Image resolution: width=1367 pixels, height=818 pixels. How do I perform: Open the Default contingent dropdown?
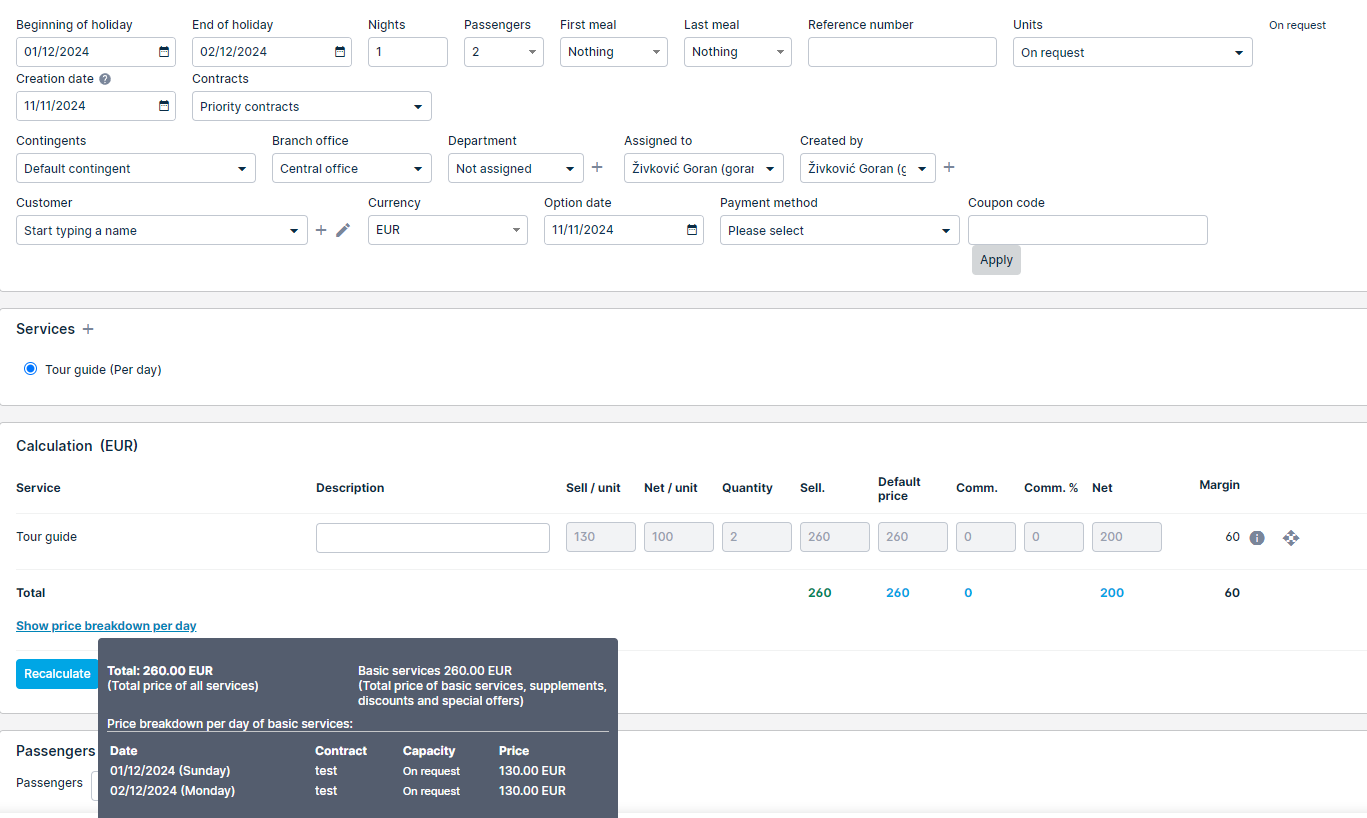pyautogui.click(x=136, y=168)
